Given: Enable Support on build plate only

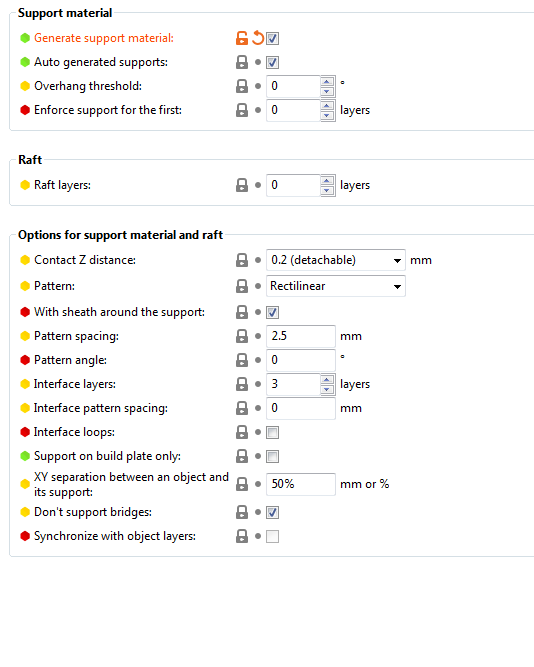Looking at the screenshot, I should (272, 456).
